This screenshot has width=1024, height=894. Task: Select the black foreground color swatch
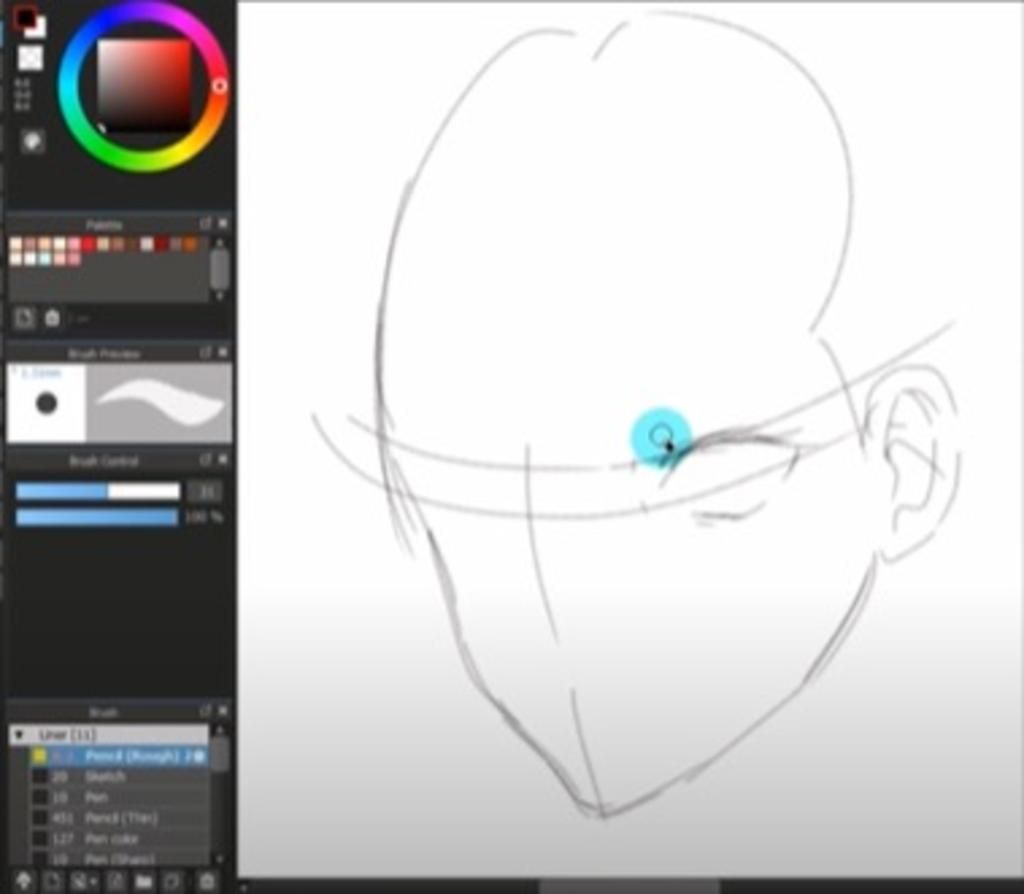coord(25,16)
